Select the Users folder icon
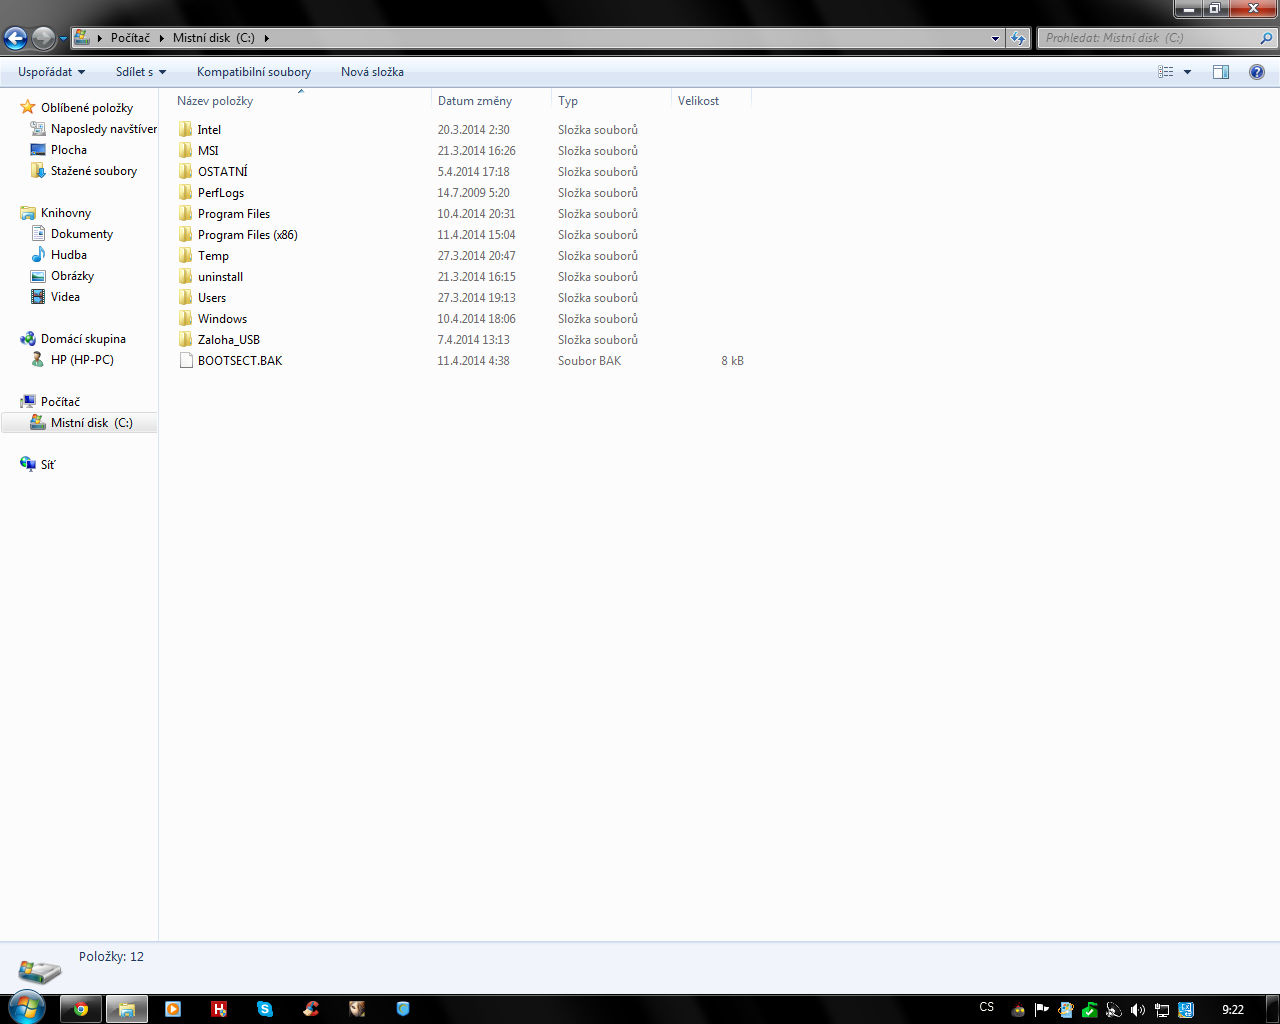Image resolution: width=1280 pixels, height=1024 pixels. 186,297
